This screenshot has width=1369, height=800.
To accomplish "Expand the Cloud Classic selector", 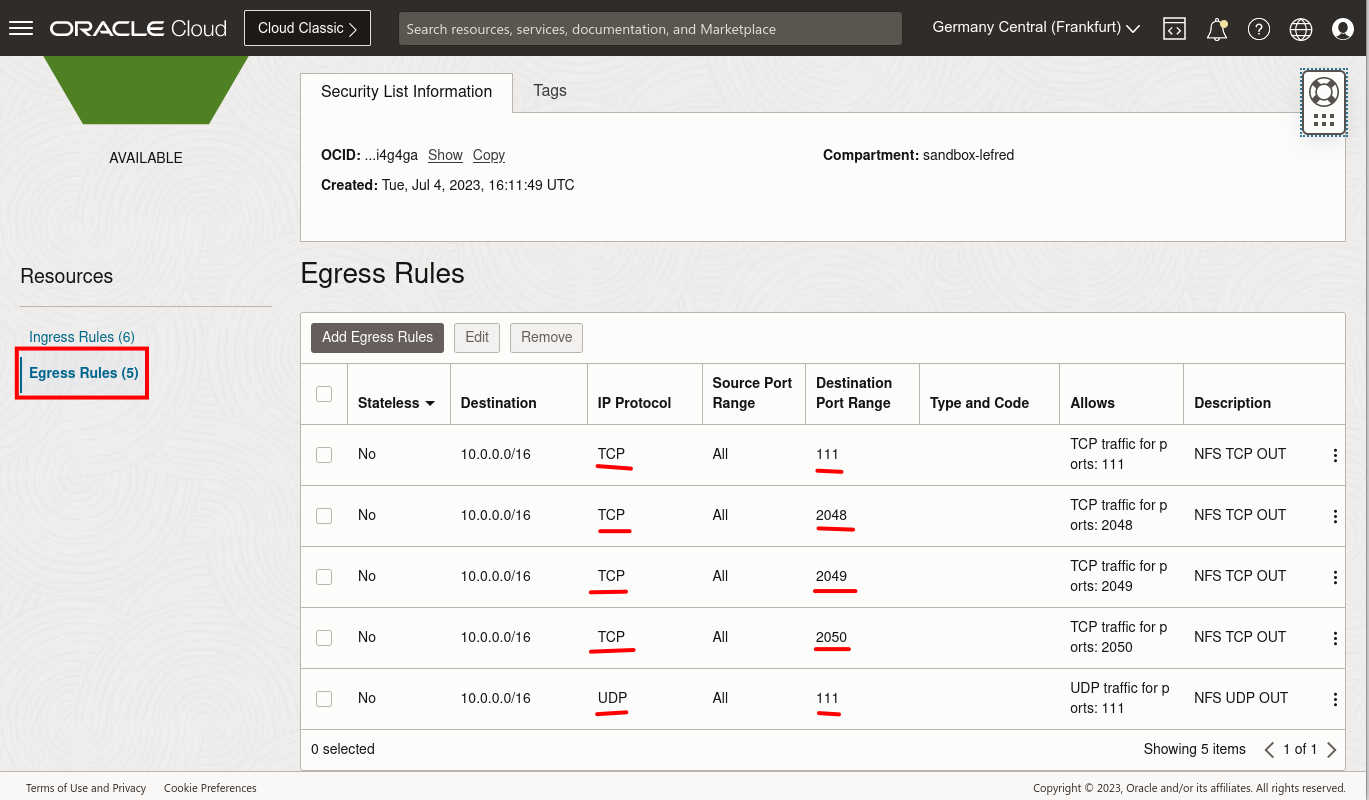I will [307, 27].
